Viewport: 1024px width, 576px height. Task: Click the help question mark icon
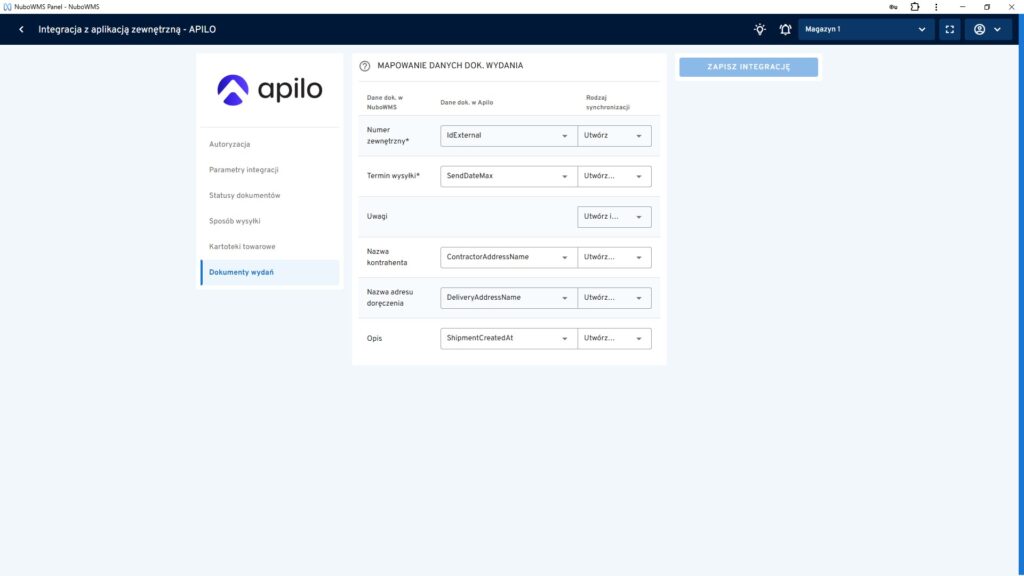365,66
